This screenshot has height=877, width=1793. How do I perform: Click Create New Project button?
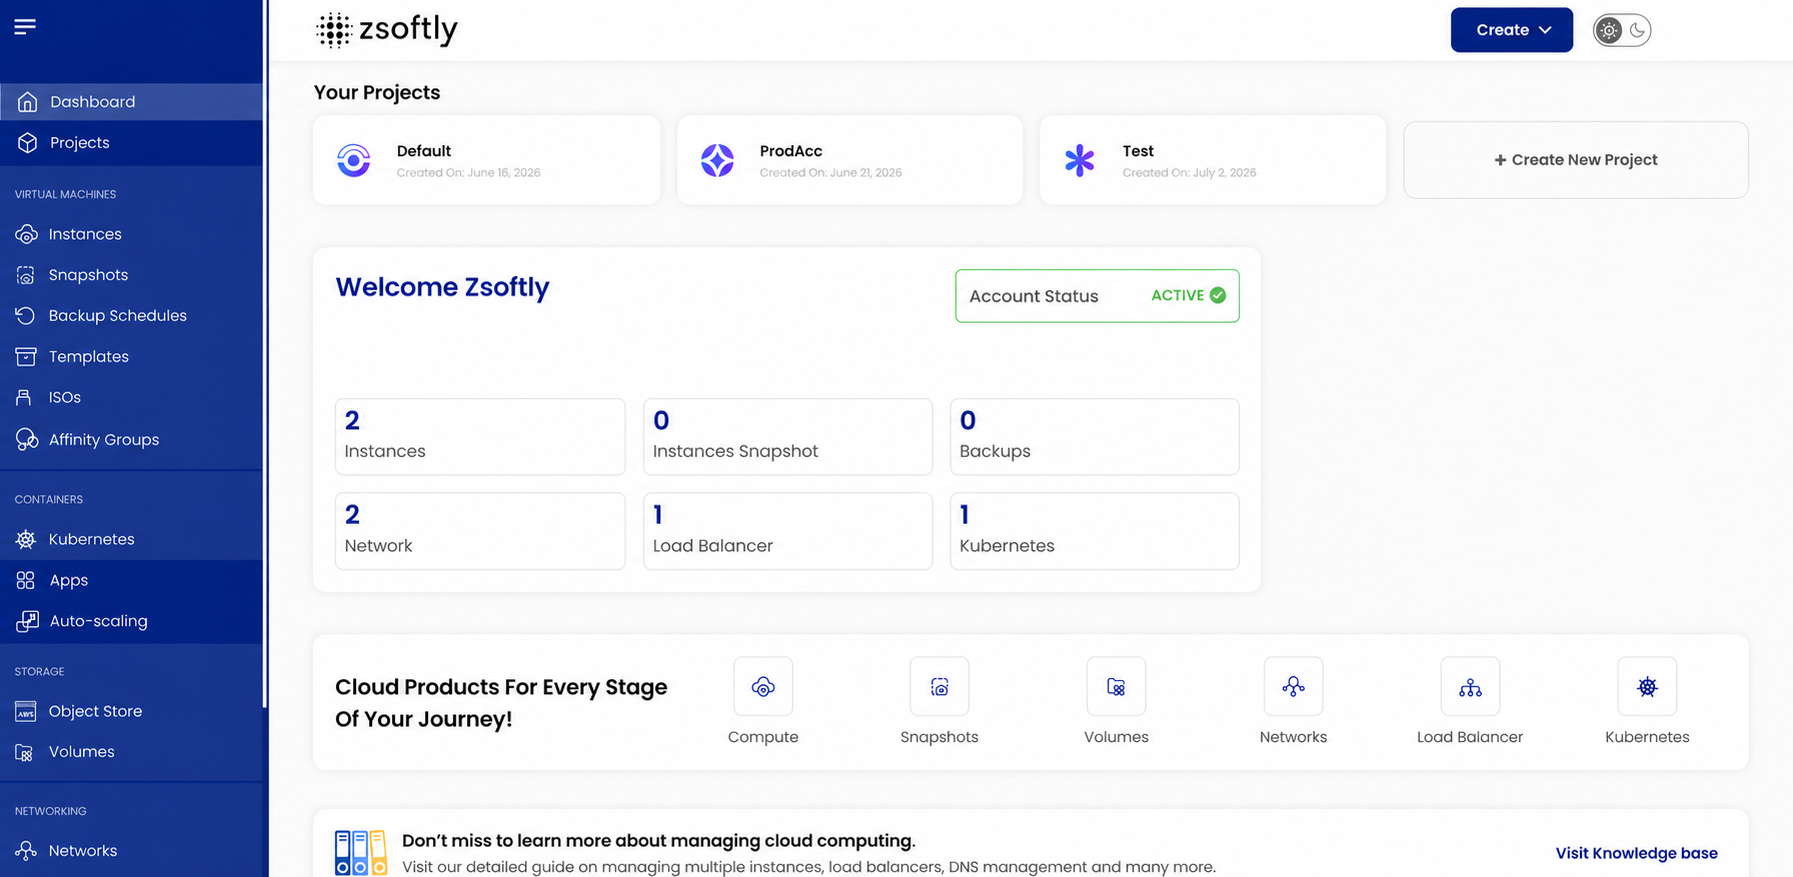1576,160
